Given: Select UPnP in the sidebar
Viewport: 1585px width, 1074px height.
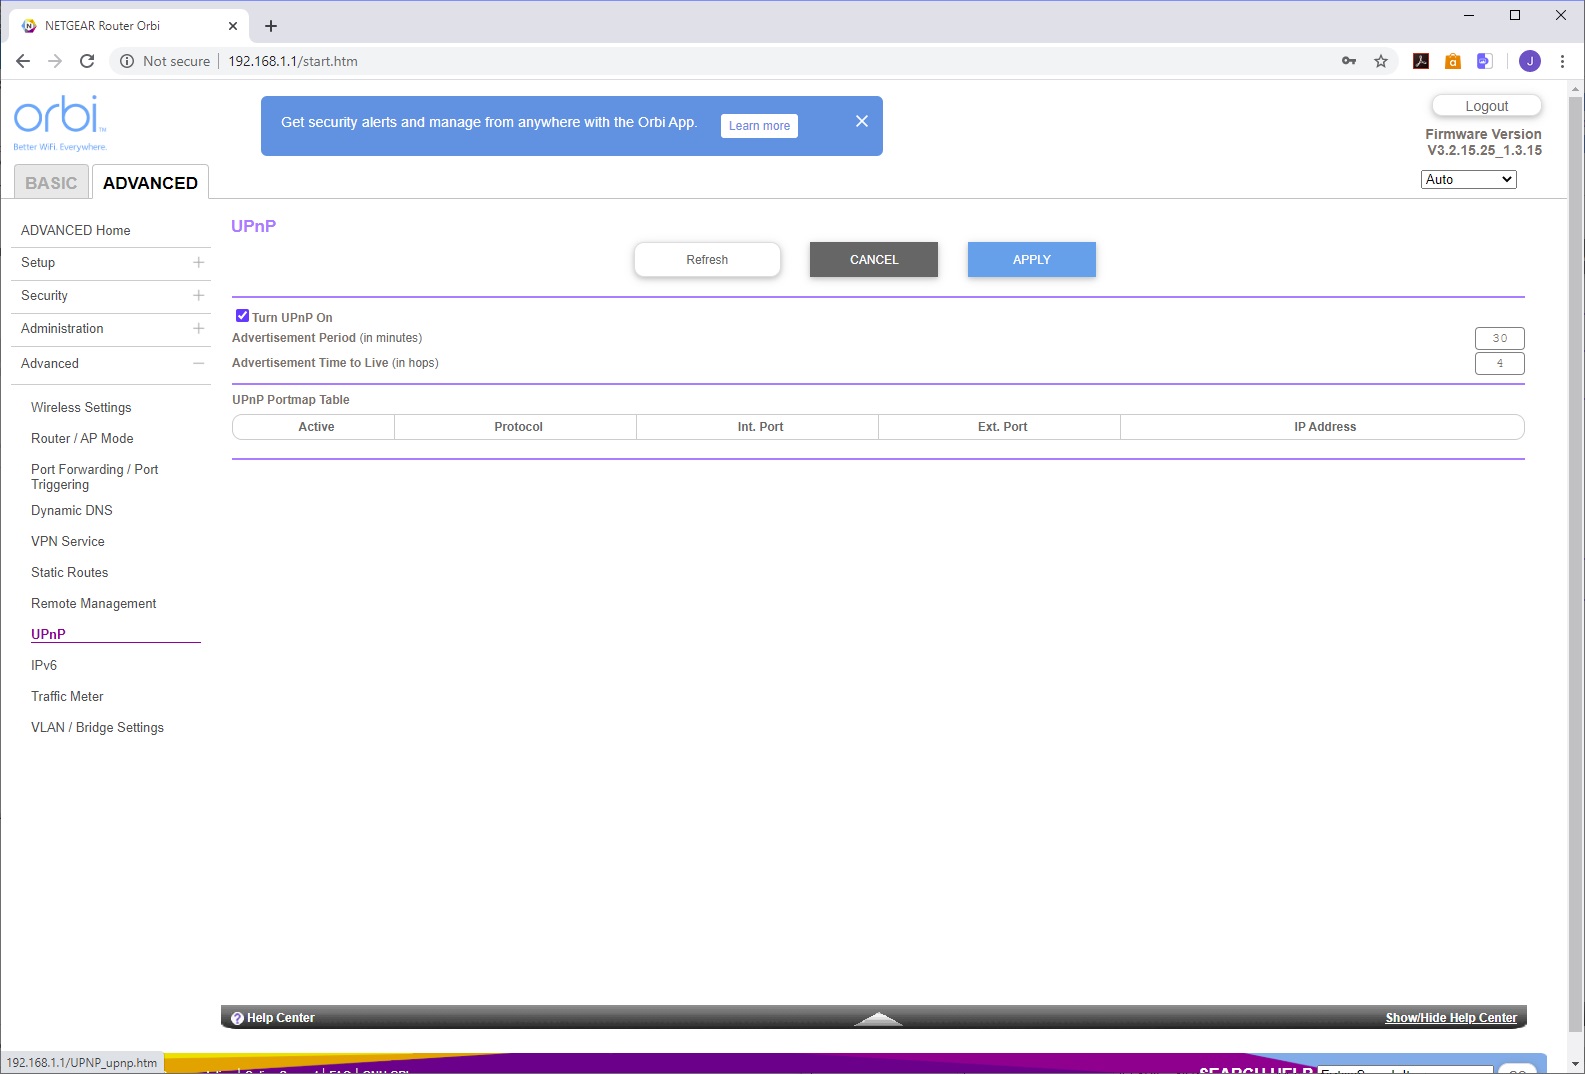Looking at the screenshot, I should point(48,635).
